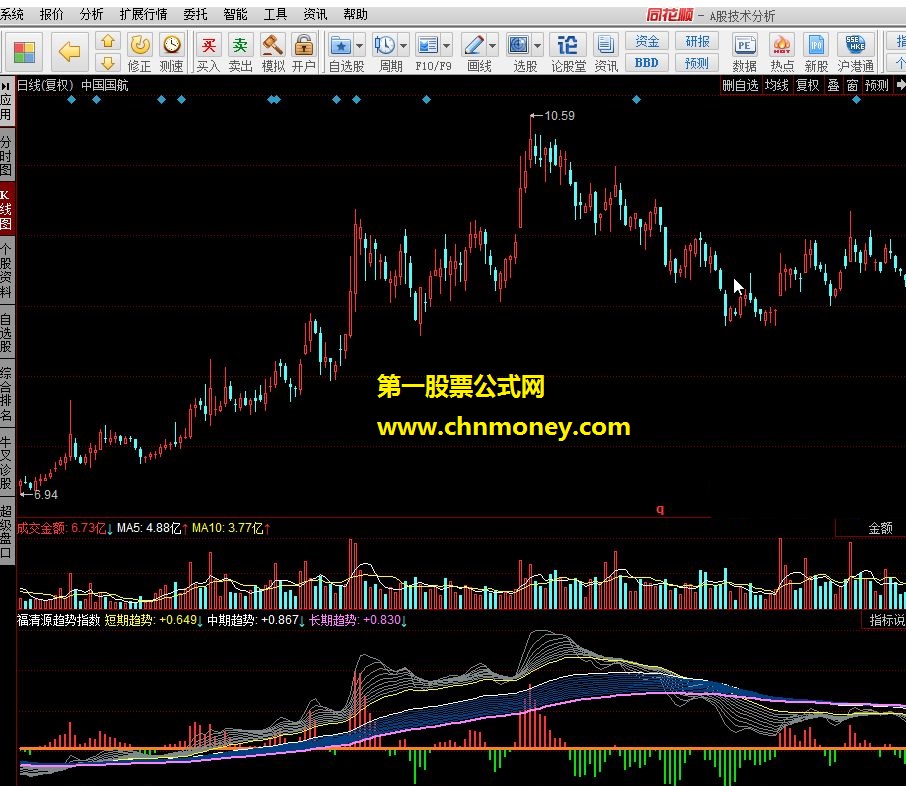
Task: Open the 帮助 menu
Action: coord(355,14)
